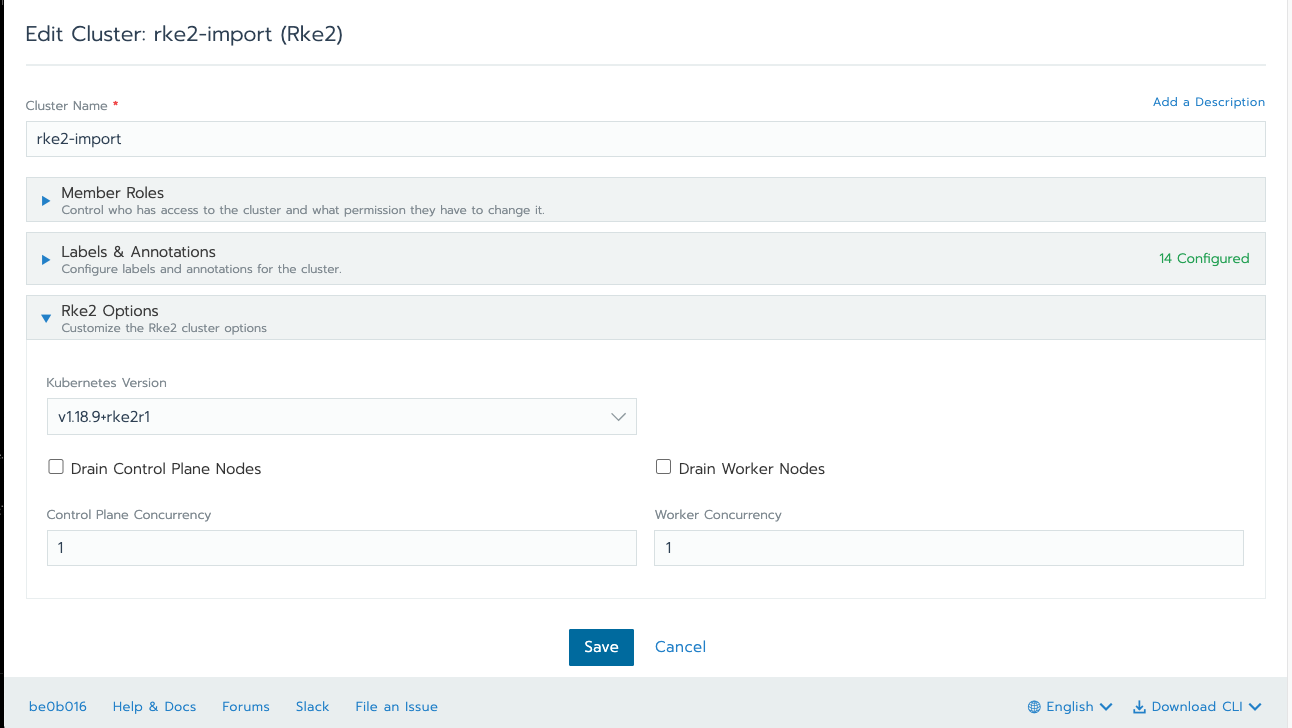Click the Download CLI download icon
The width and height of the screenshot is (1292, 728).
click(x=1138, y=706)
